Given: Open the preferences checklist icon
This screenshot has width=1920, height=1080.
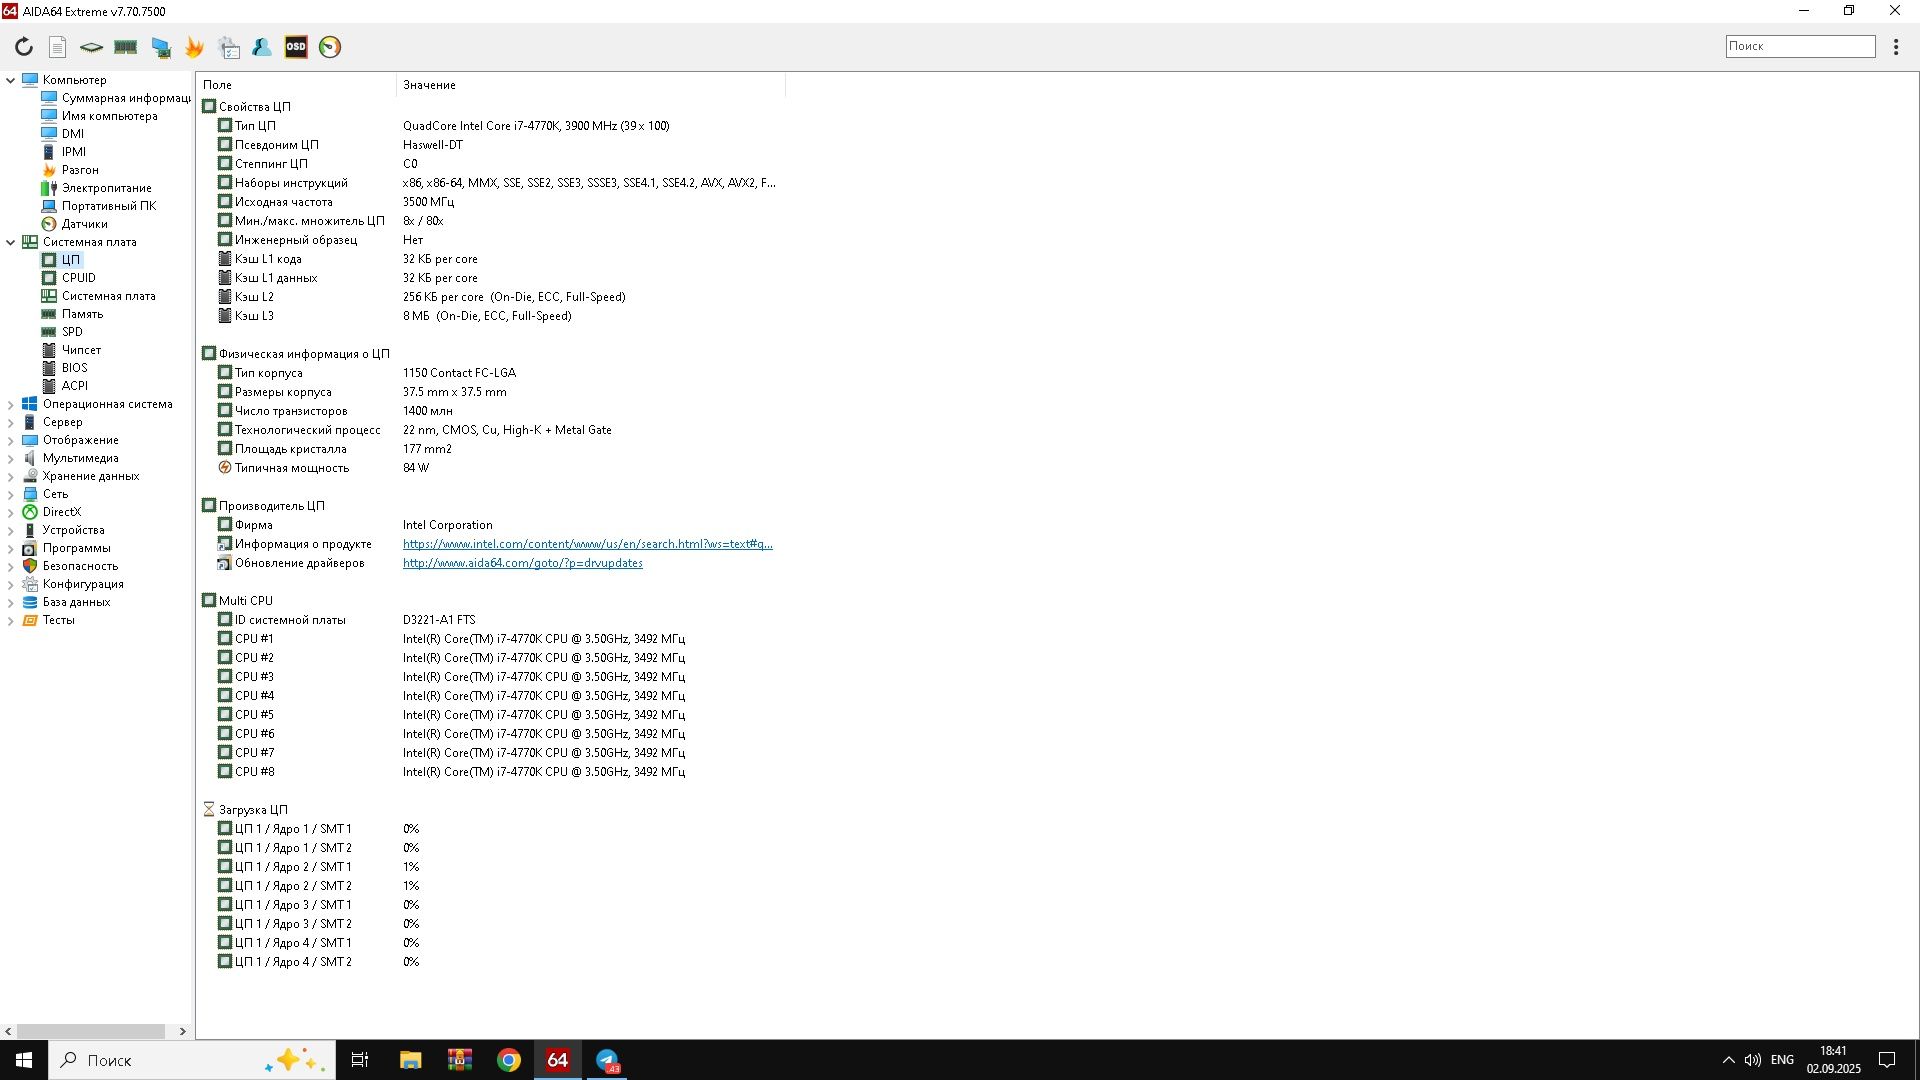Looking at the screenshot, I should (229, 47).
